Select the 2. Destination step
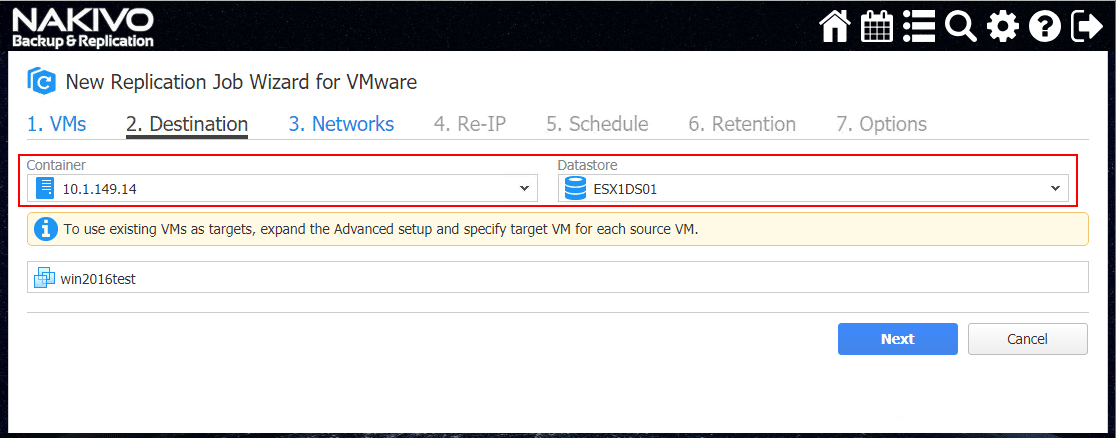This screenshot has width=1116, height=438. pos(187,124)
